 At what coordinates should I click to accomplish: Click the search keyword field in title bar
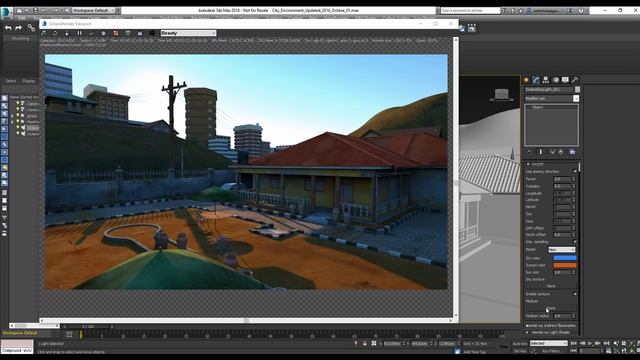click(470, 11)
